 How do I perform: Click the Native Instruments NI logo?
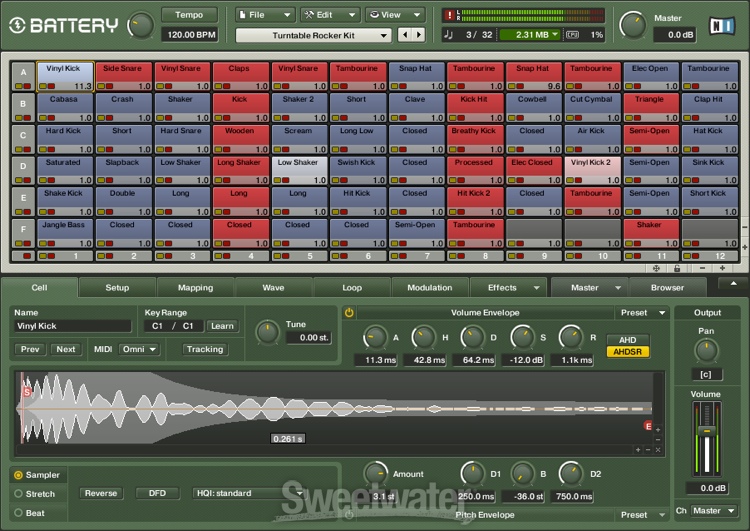click(722, 26)
